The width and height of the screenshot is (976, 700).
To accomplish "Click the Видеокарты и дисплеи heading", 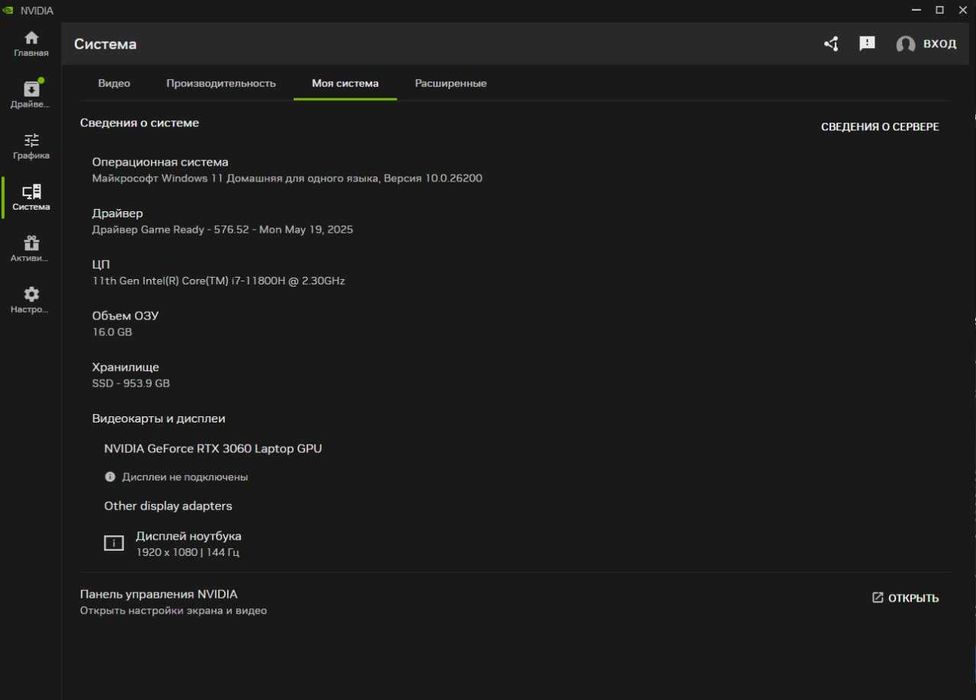I will click(x=159, y=419).
